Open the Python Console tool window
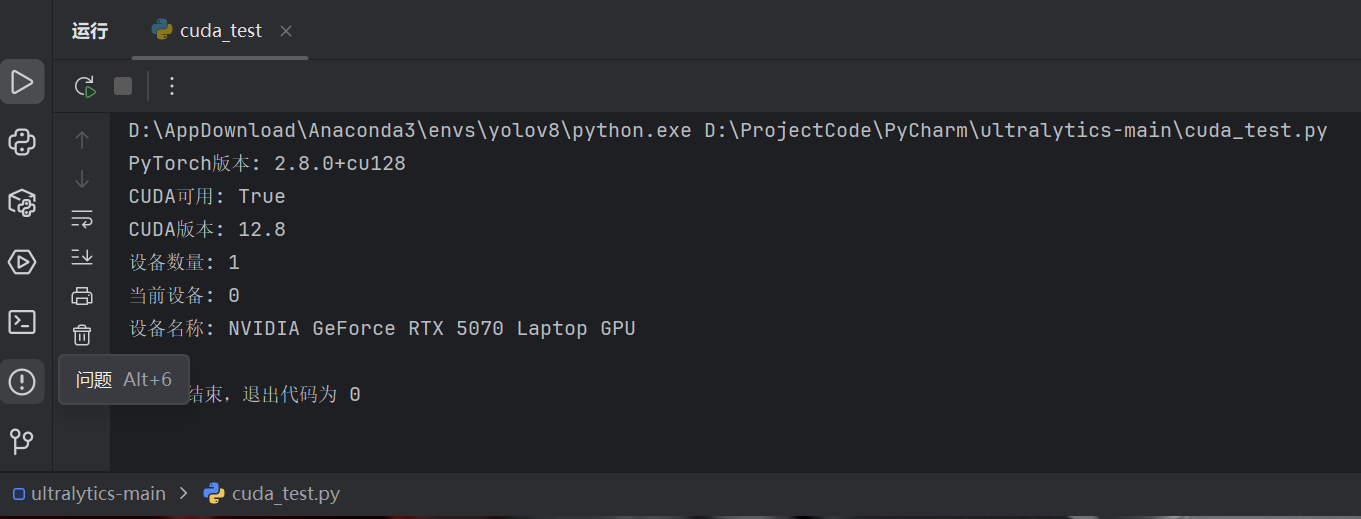The width and height of the screenshot is (1361, 519). pyautogui.click(x=22, y=142)
